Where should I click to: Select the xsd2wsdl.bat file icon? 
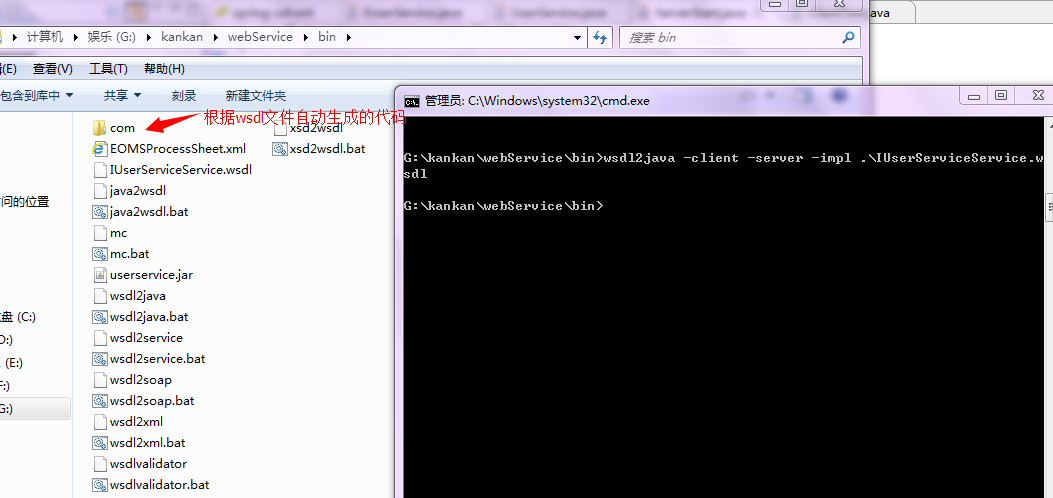279,148
